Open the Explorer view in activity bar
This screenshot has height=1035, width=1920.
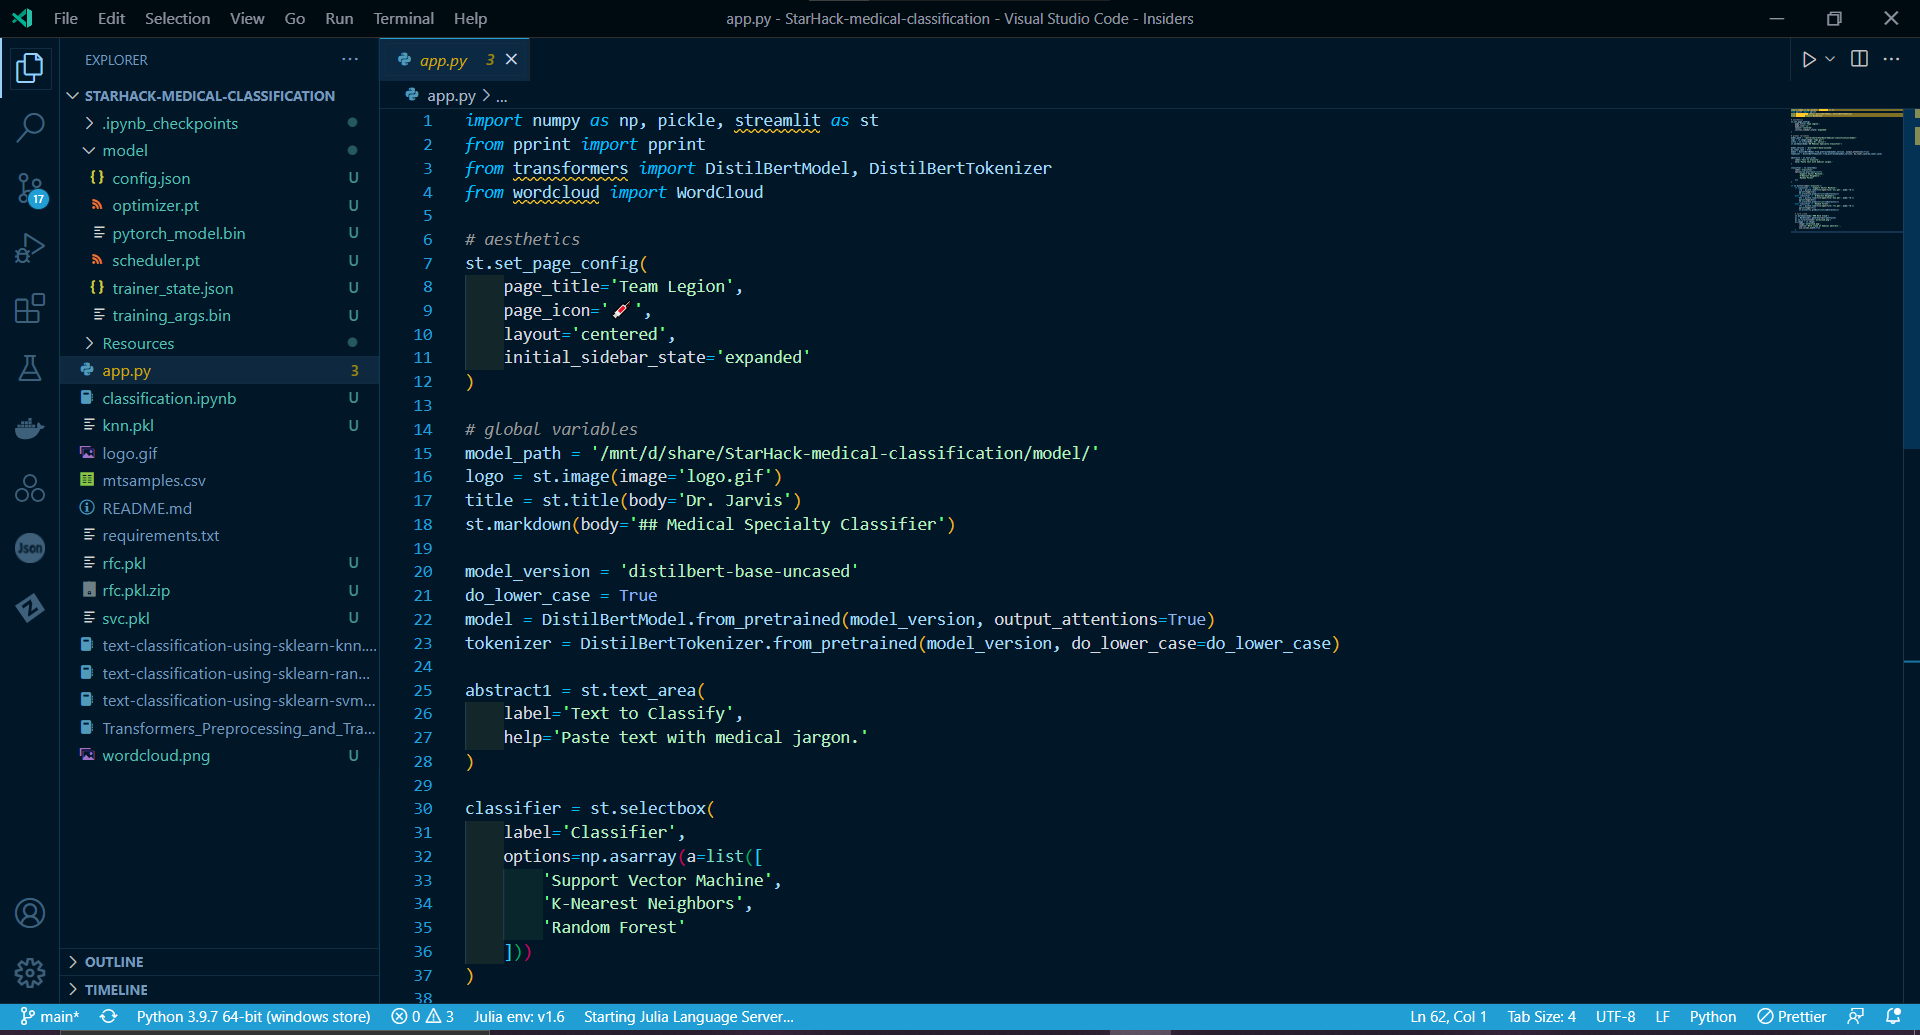[x=30, y=68]
